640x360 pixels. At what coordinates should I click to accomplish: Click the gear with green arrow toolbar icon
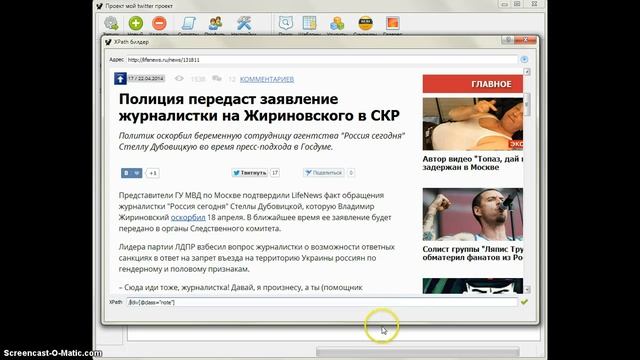111,24
